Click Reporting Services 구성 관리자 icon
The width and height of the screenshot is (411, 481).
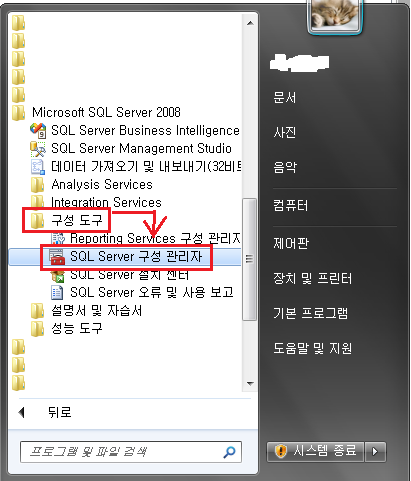tap(58, 238)
